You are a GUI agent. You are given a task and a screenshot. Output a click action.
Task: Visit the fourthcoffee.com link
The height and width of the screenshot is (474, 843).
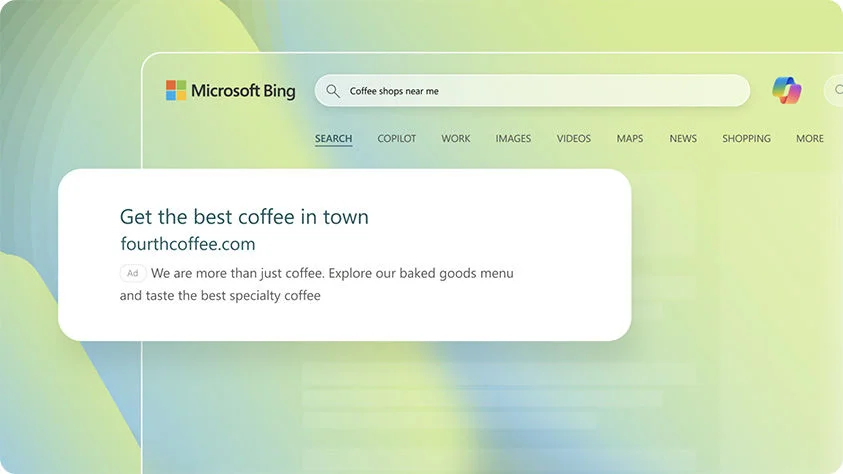(187, 243)
